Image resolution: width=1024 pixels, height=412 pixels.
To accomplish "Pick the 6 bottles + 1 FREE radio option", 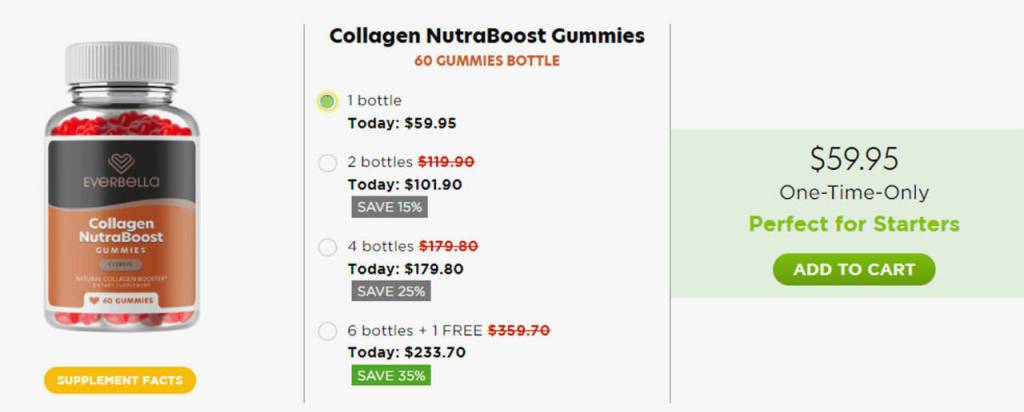I will [327, 331].
